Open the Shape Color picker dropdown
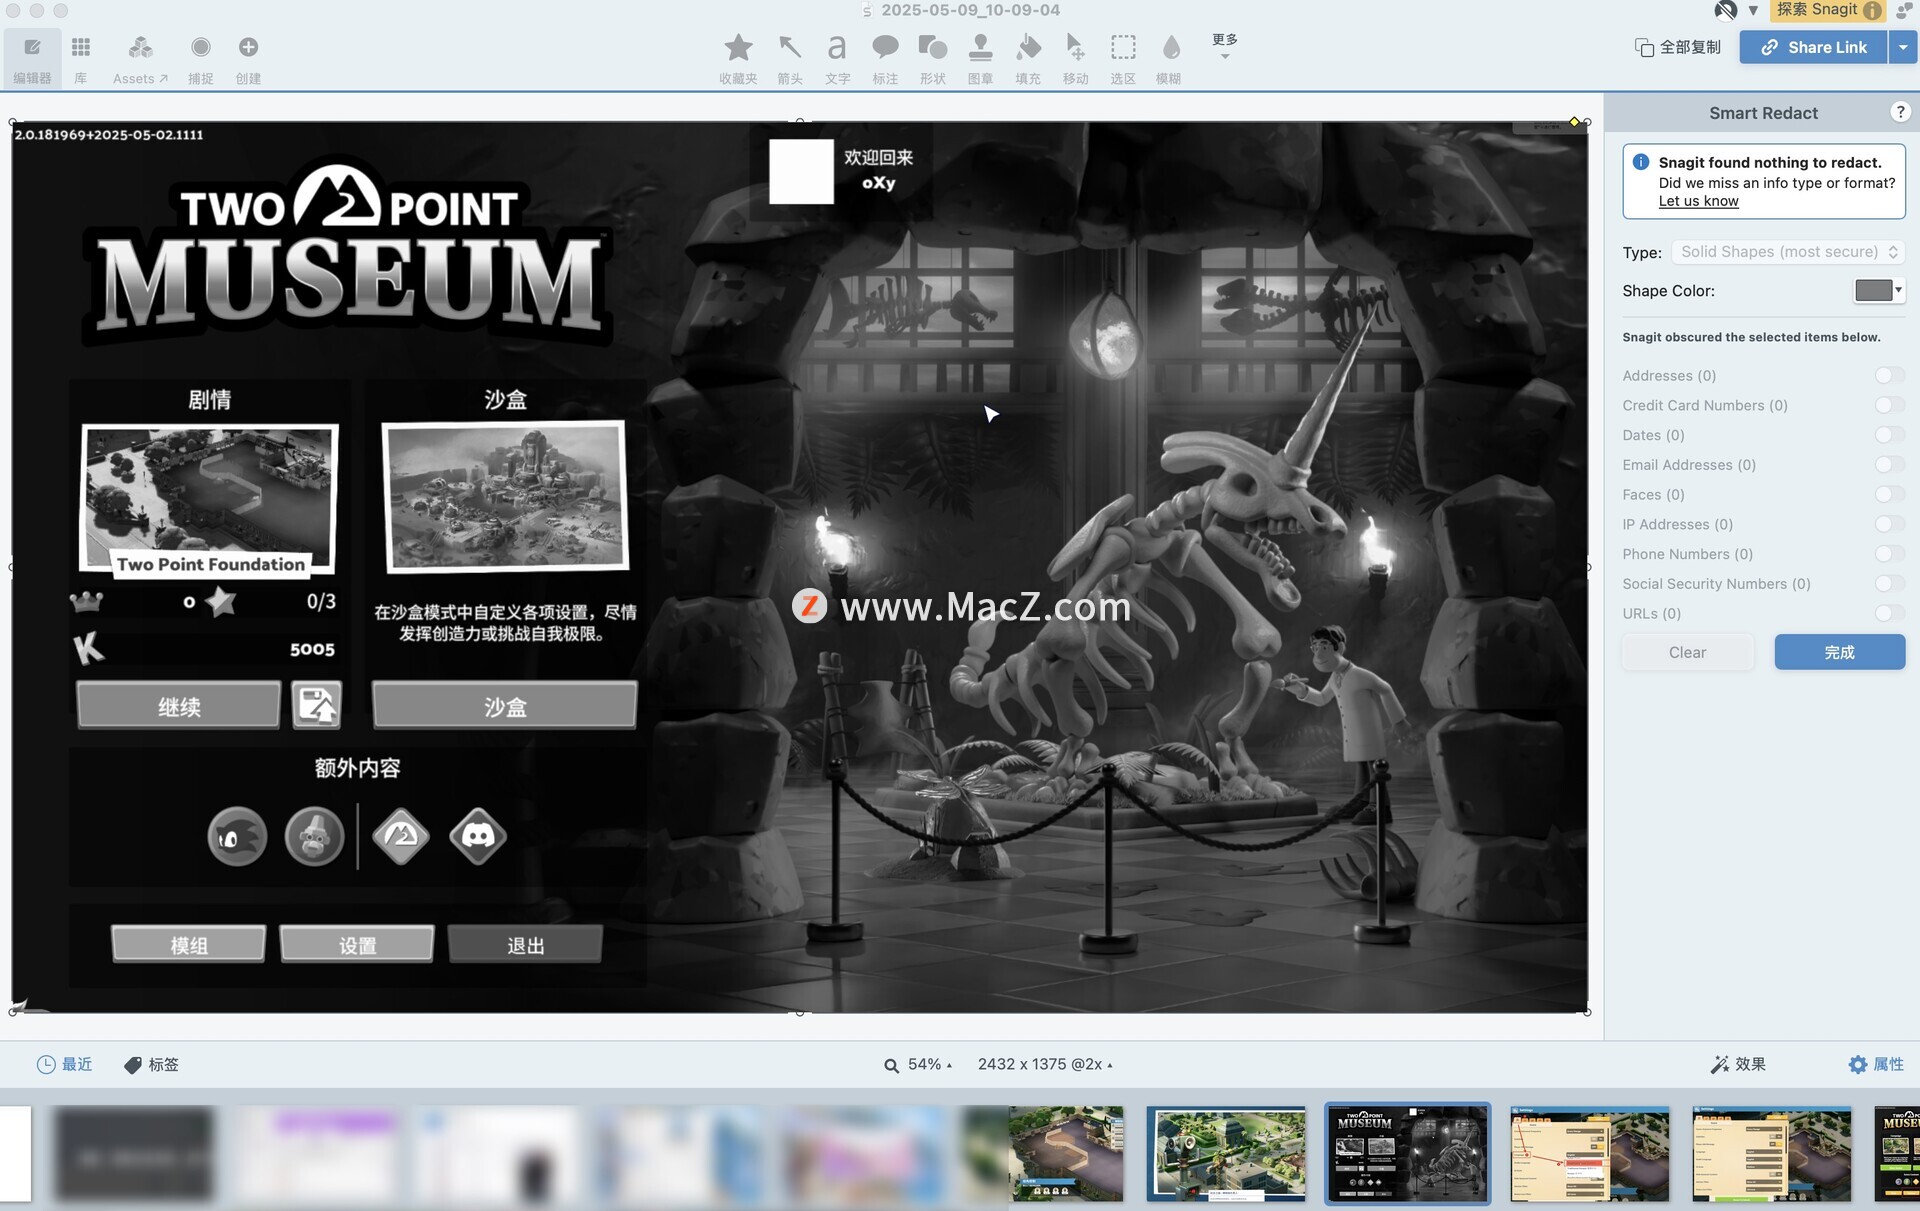1920x1211 pixels. pos(1879,290)
